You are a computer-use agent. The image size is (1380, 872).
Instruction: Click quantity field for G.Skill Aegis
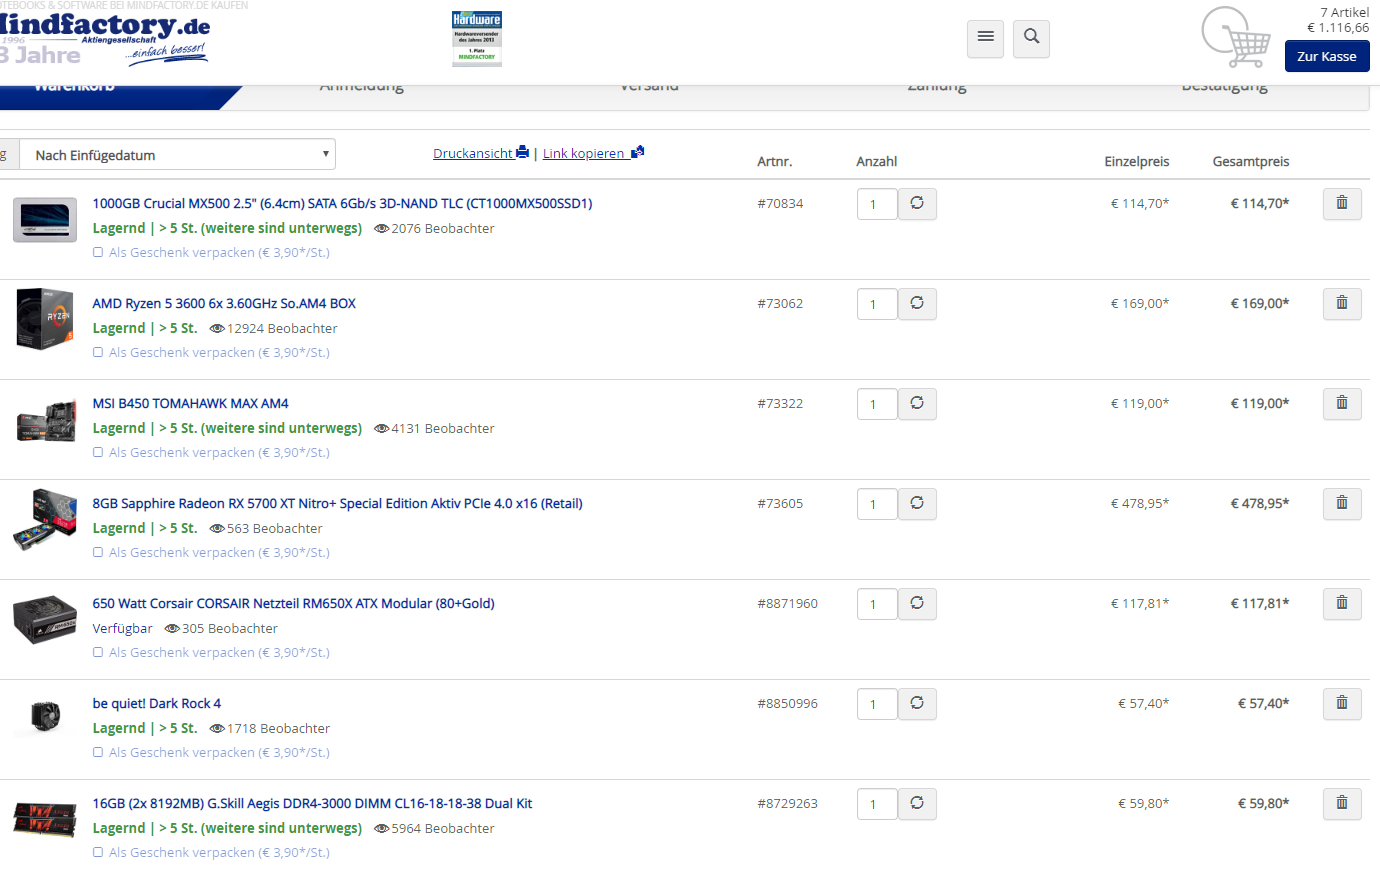point(877,804)
